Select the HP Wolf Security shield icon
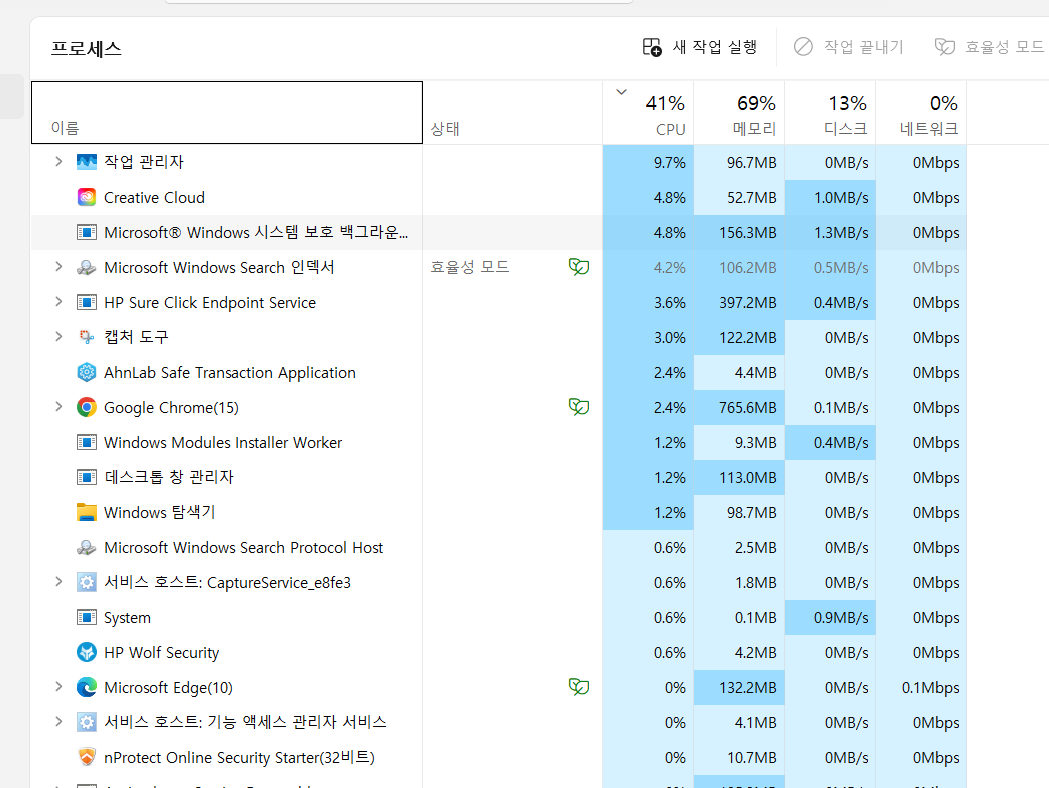Viewport: 1049px width, 788px height. pyautogui.click(x=86, y=652)
